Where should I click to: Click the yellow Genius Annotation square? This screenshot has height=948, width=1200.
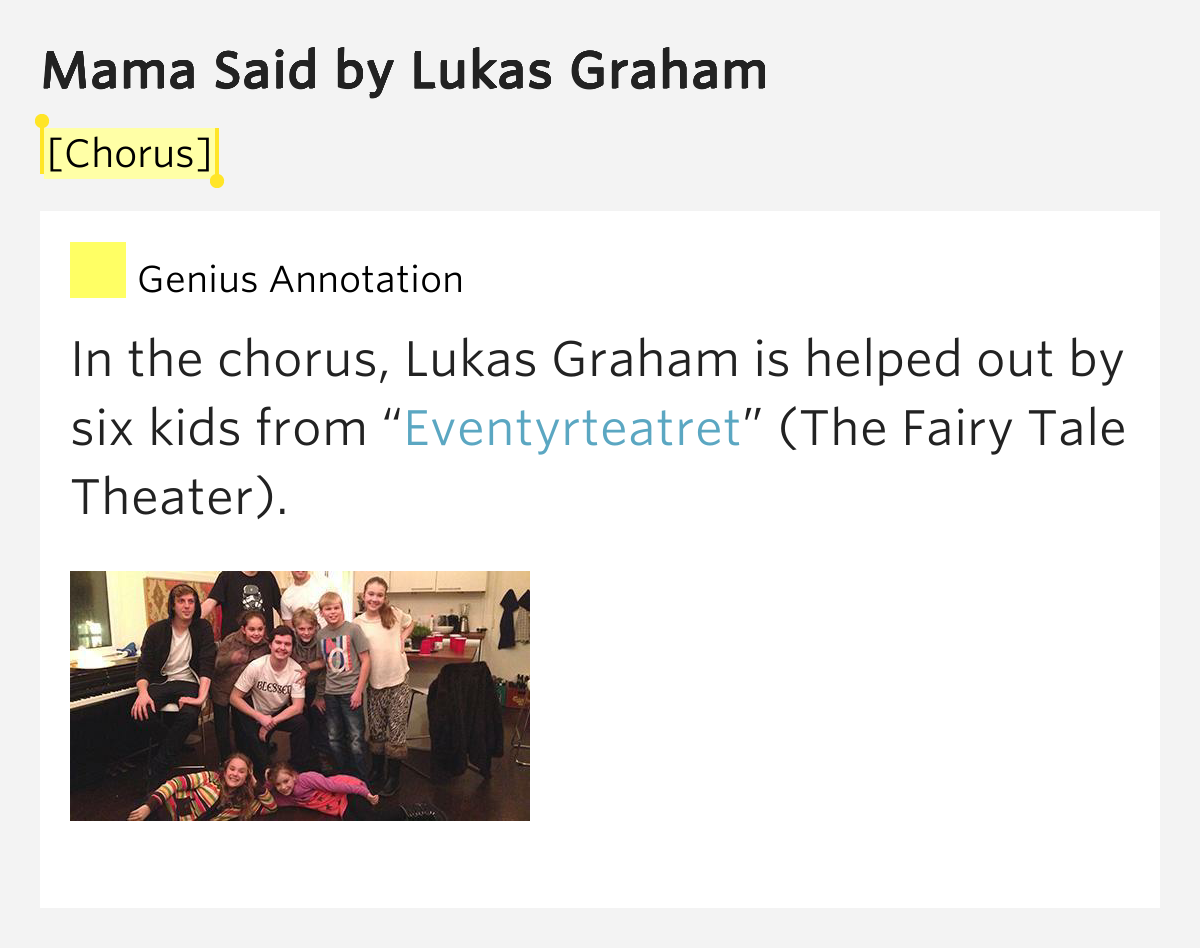tap(97, 270)
